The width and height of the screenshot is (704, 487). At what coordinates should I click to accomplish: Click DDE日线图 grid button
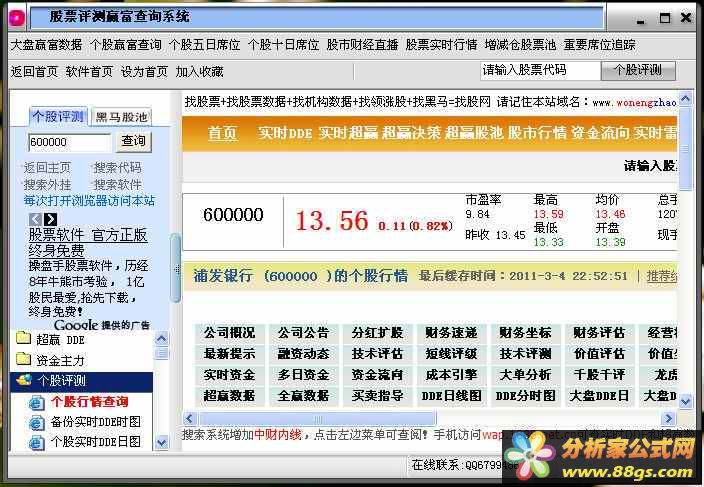tap(452, 396)
